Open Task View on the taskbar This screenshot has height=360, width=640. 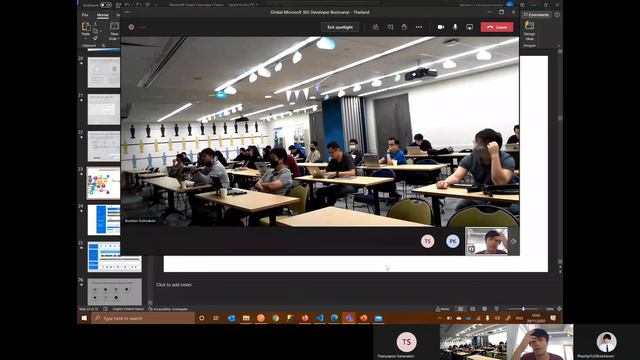[x=216, y=318]
